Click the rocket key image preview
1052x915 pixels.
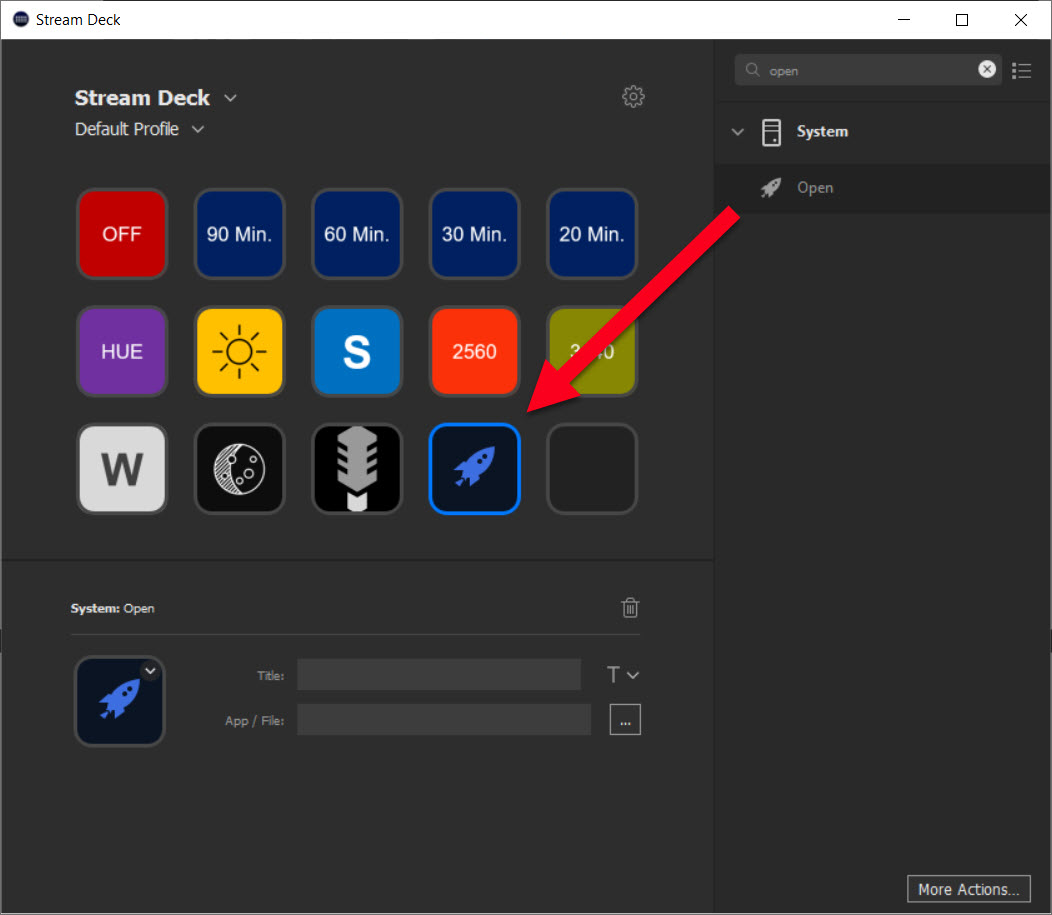click(119, 701)
